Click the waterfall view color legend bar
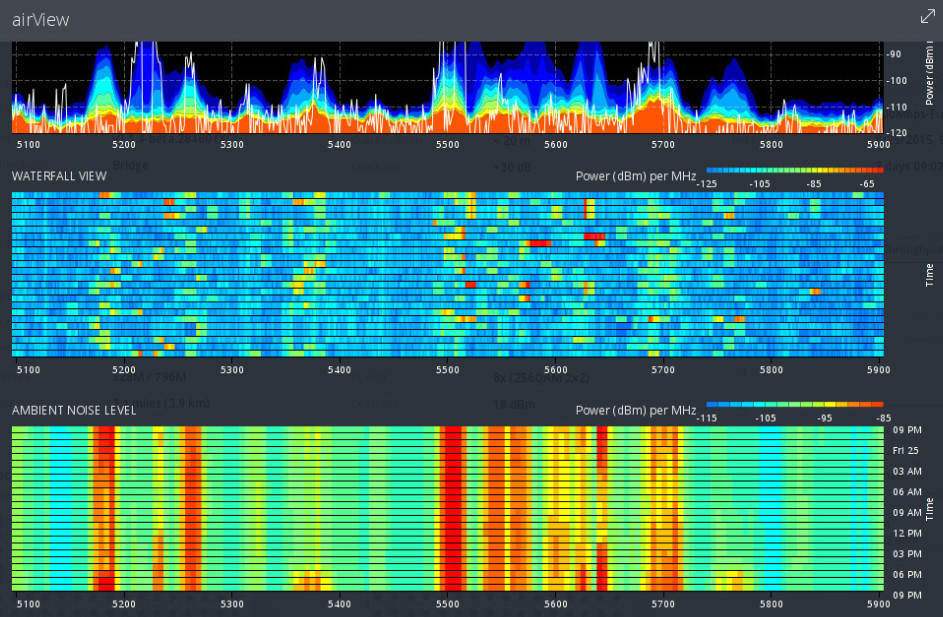The width and height of the screenshot is (943, 617). pyautogui.click(x=795, y=170)
